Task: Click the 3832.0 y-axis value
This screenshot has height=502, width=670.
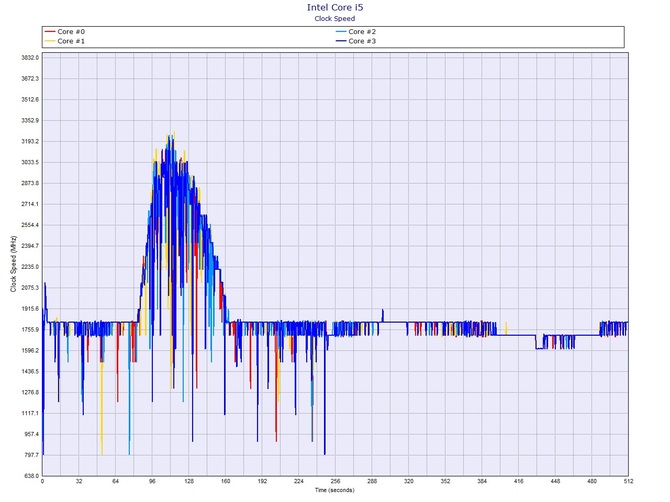Action: [30, 58]
